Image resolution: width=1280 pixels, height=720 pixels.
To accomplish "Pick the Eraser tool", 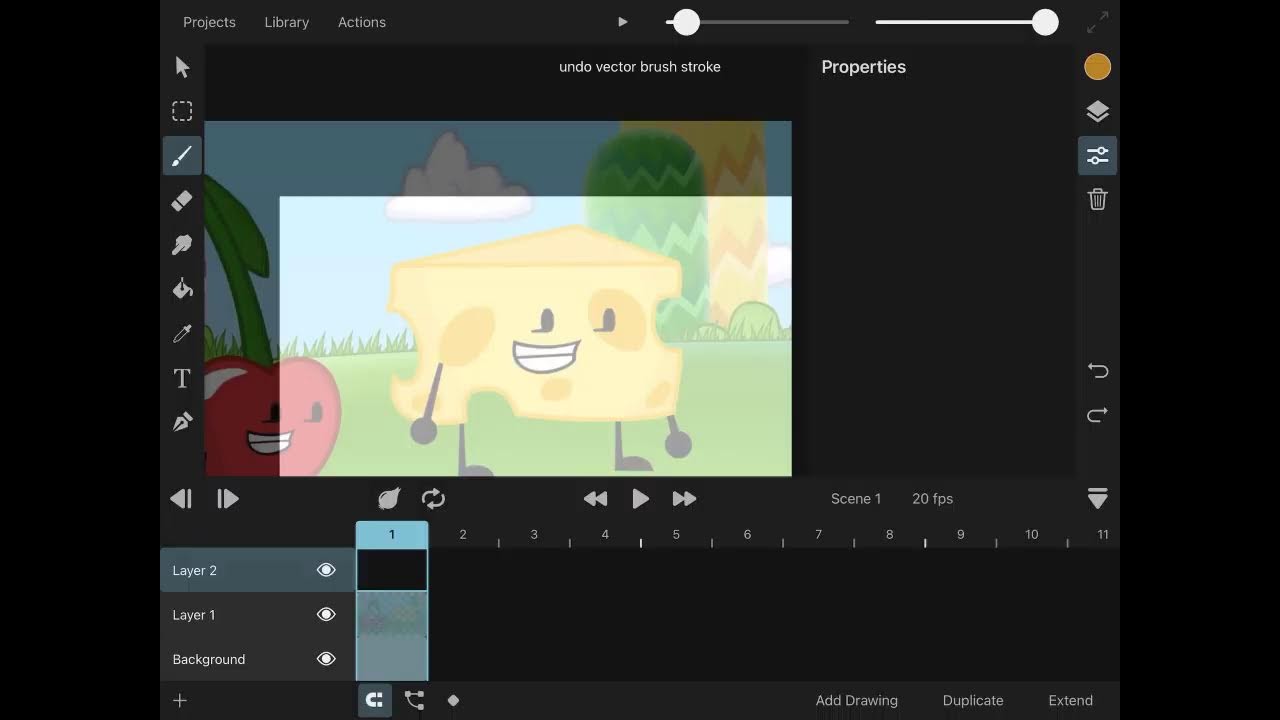I will (x=182, y=200).
